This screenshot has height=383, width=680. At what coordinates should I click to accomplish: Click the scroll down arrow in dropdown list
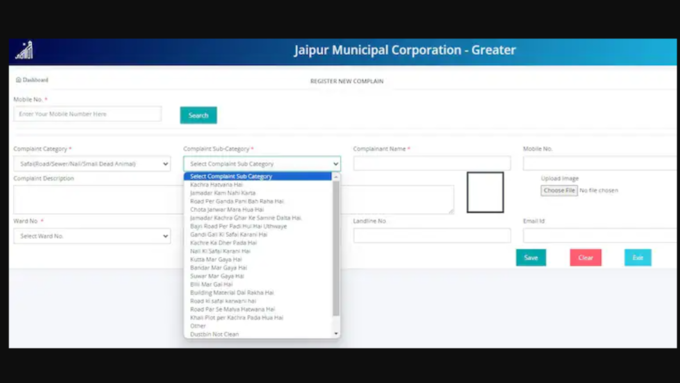[x=336, y=334]
